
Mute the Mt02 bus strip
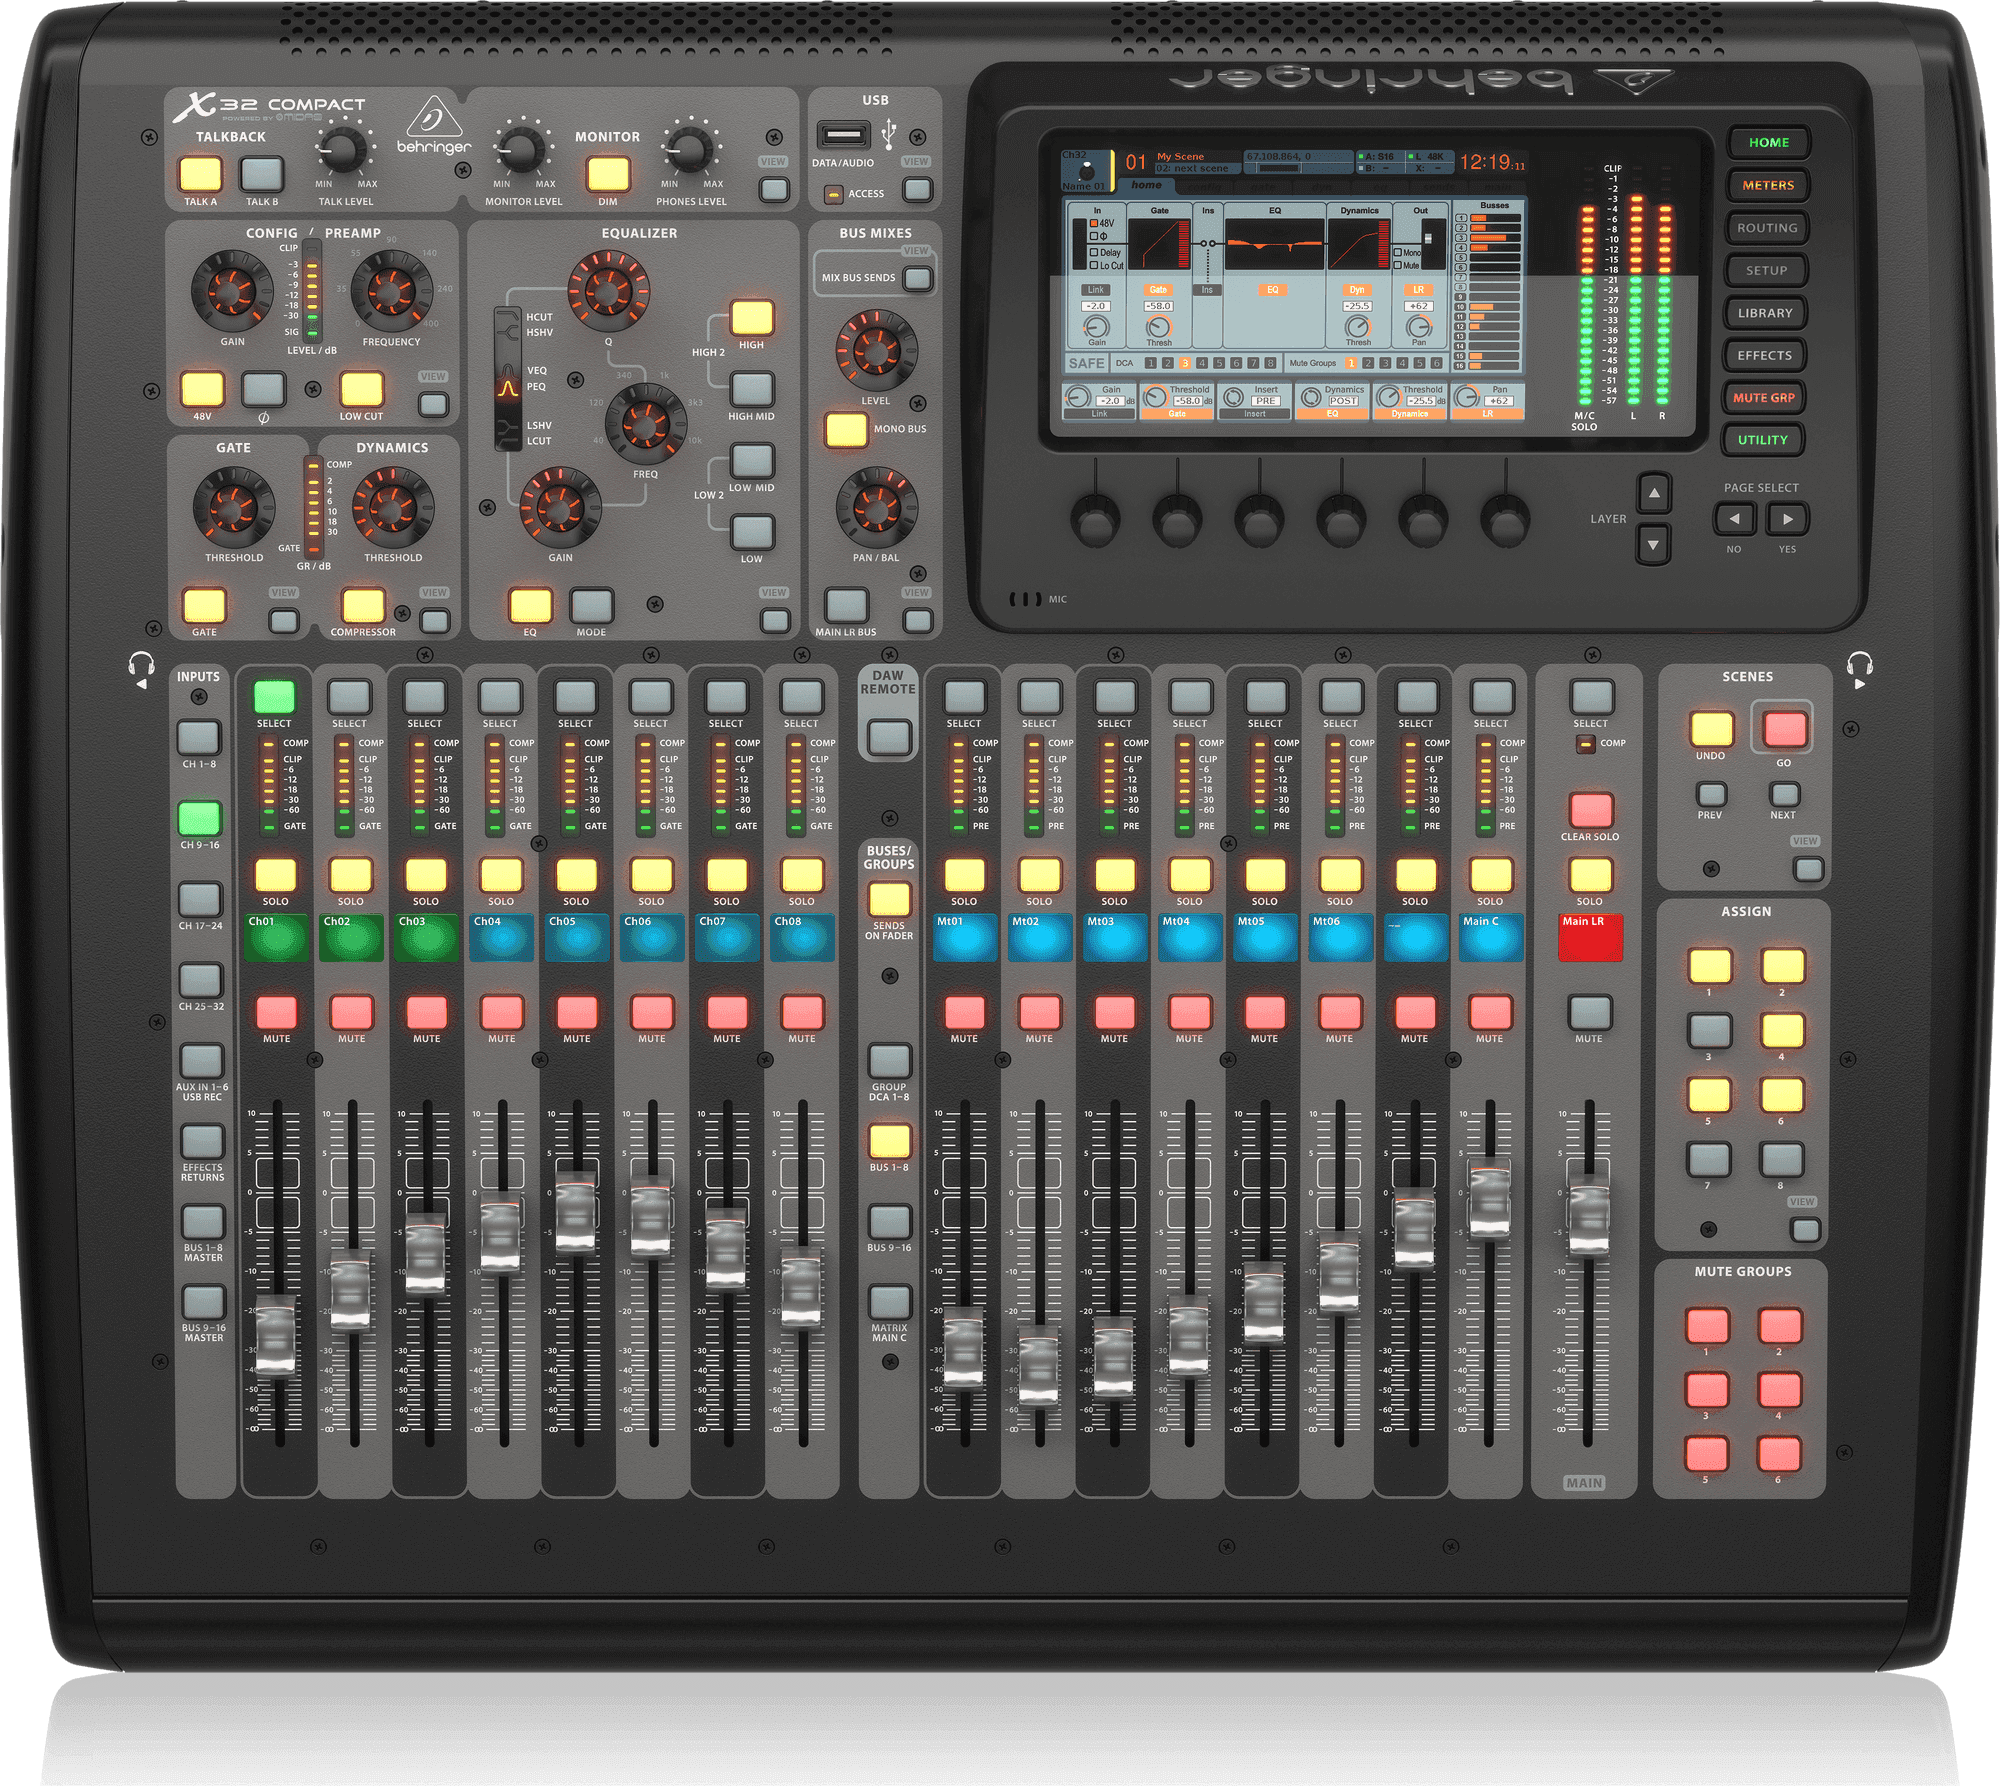(1039, 1012)
